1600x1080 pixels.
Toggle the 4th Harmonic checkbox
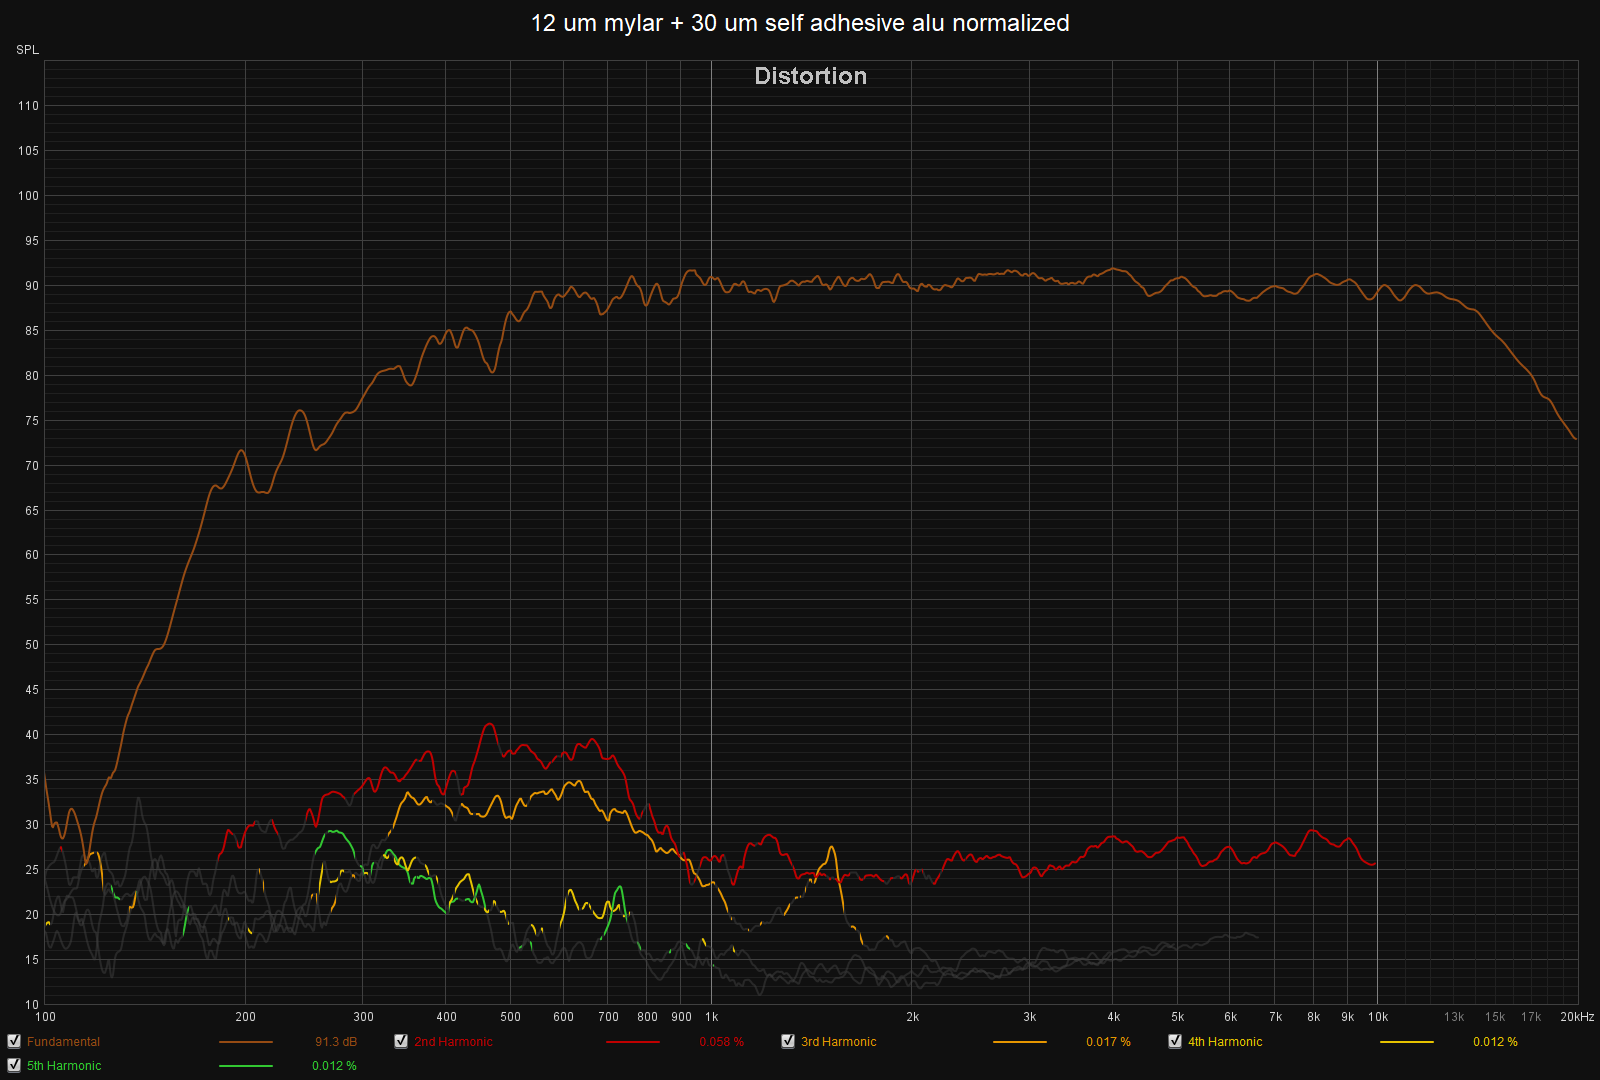(x=1175, y=1041)
